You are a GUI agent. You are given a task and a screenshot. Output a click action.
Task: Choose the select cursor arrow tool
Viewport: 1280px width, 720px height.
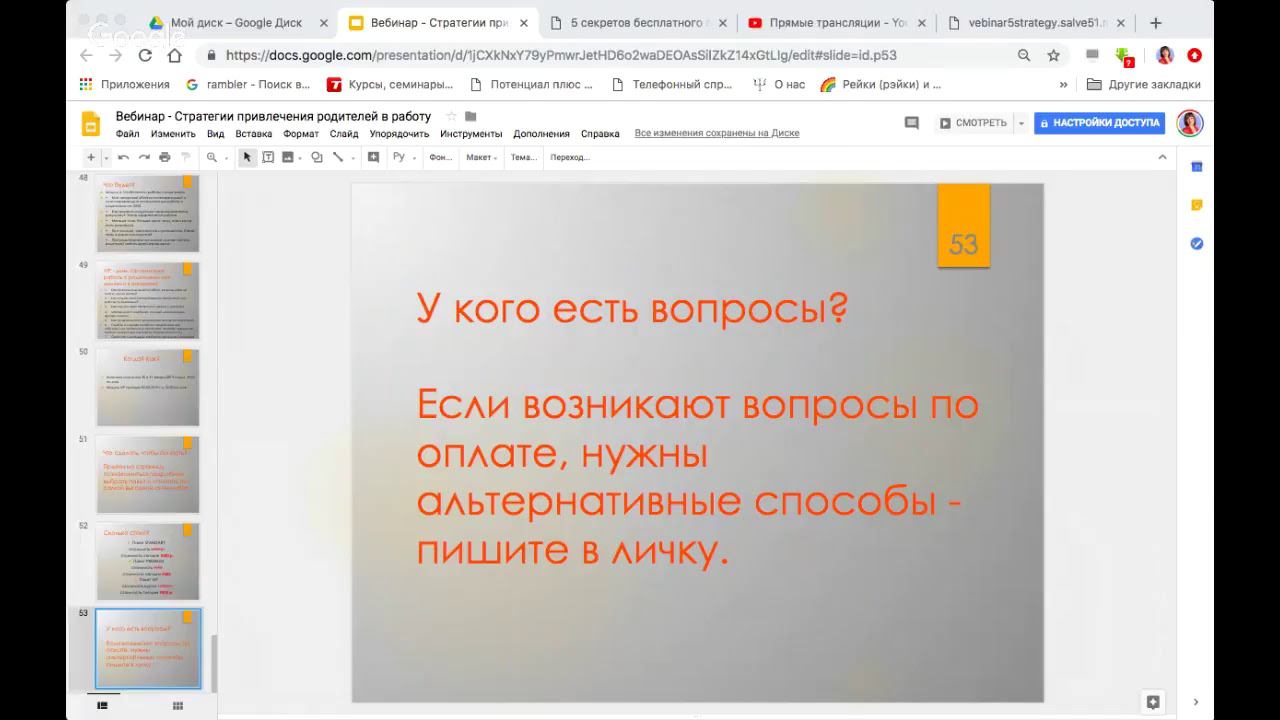(247, 157)
